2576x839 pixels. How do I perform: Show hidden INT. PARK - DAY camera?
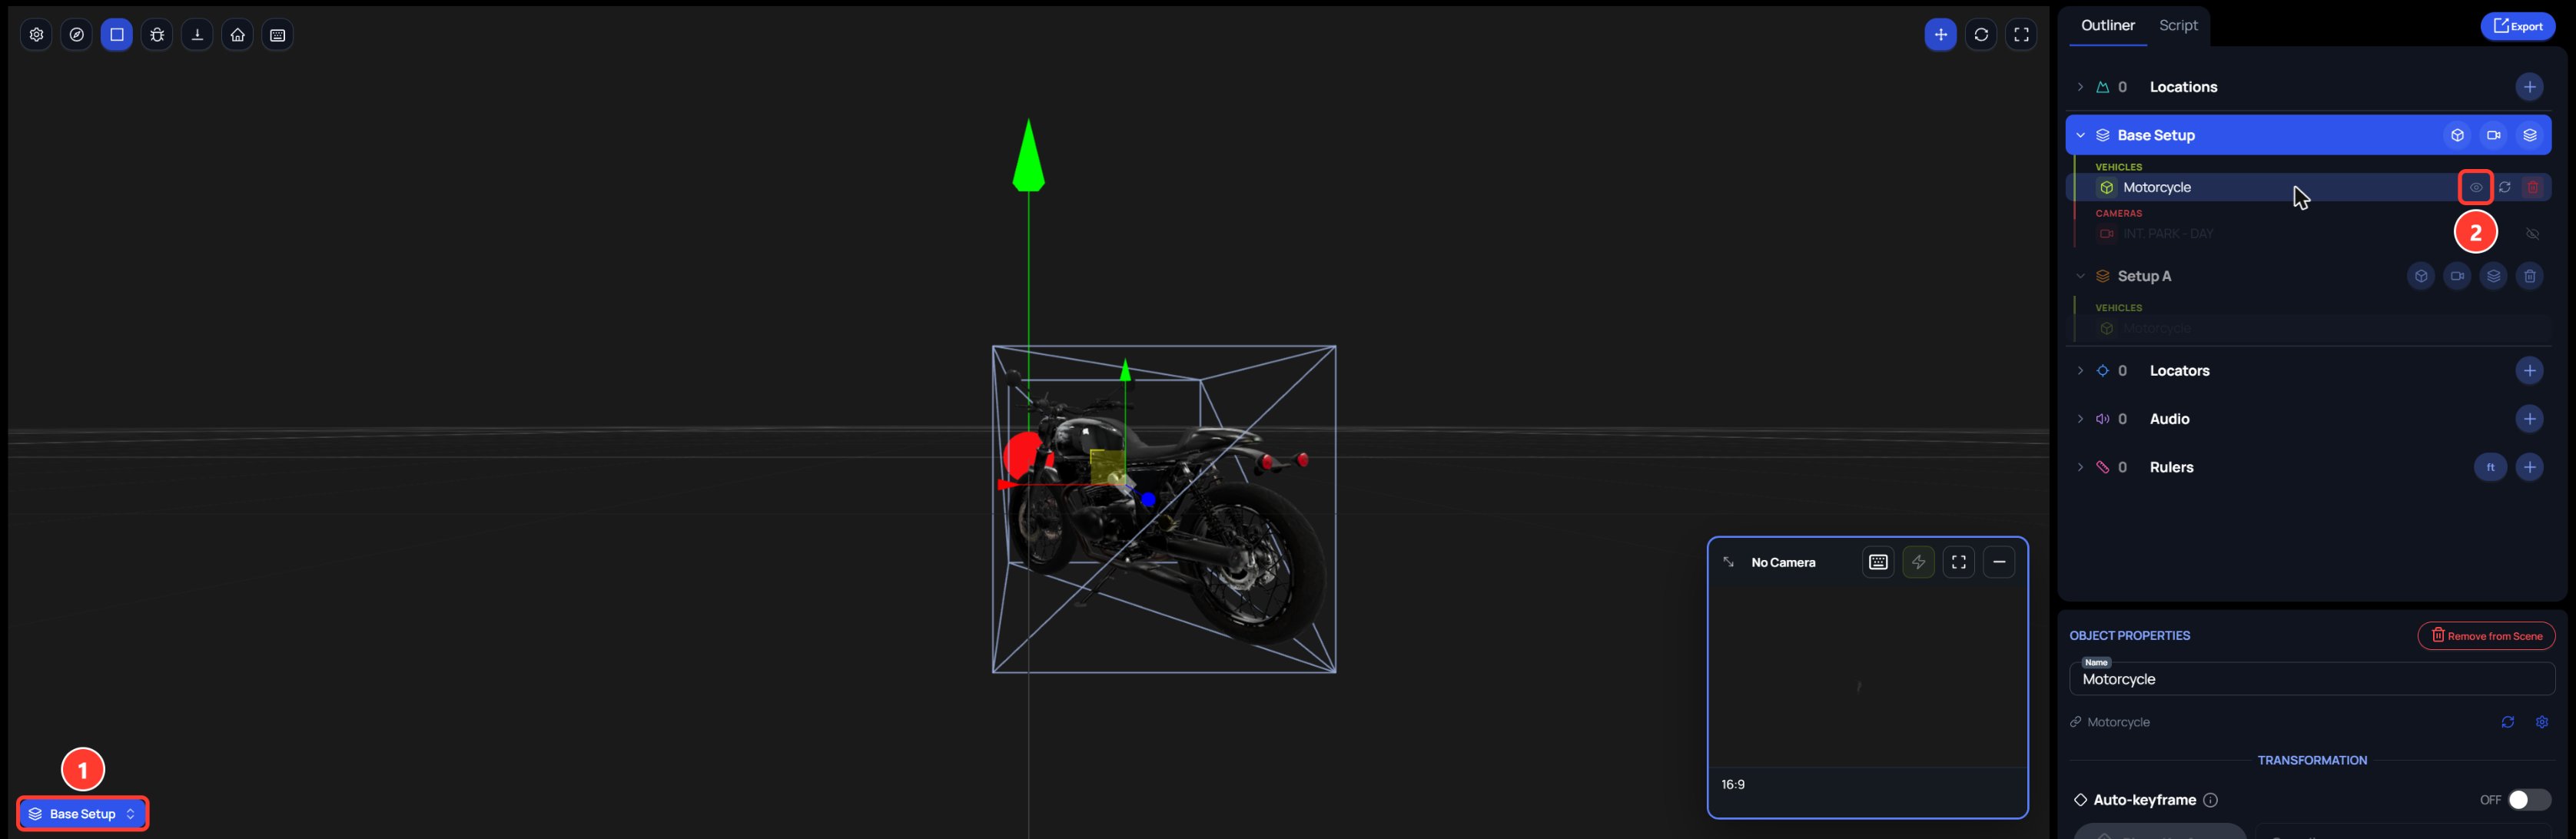click(2533, 234)
